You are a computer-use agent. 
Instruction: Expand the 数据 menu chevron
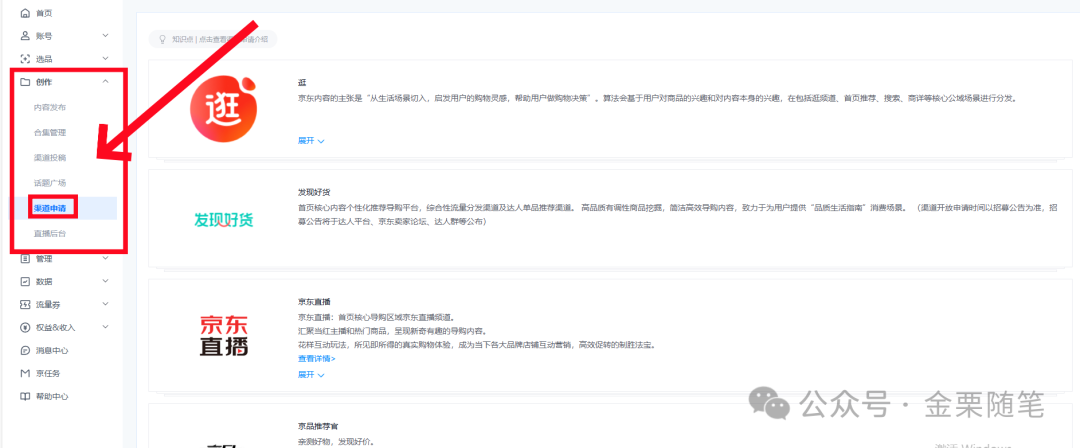pyautogui.click(x=105, y=281)
